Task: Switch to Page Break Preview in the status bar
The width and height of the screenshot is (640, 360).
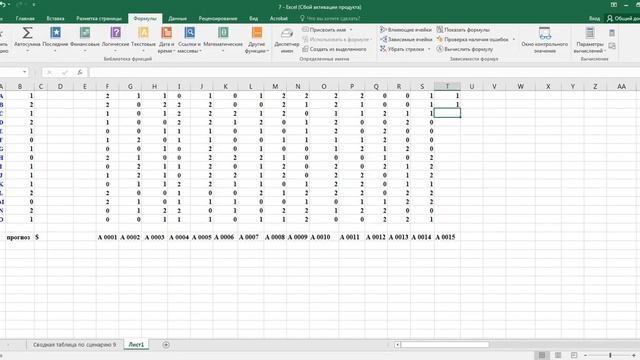Action: (574, 356)
